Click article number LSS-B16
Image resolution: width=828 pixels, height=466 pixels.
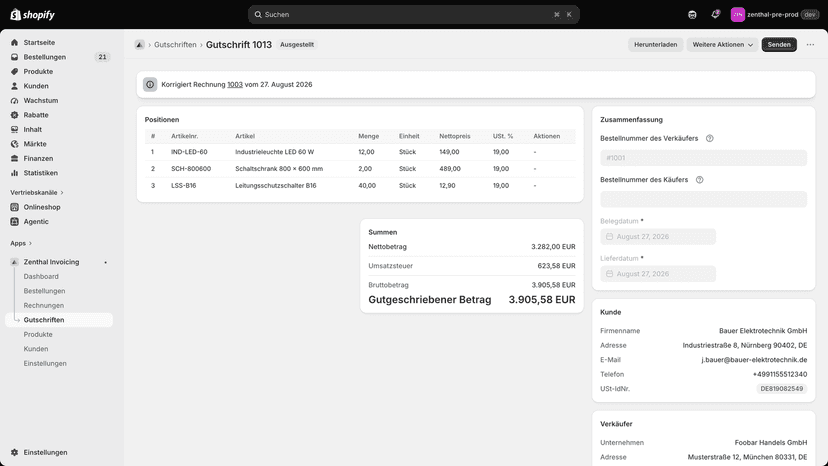pyautogui.click(x=184, y=186)
